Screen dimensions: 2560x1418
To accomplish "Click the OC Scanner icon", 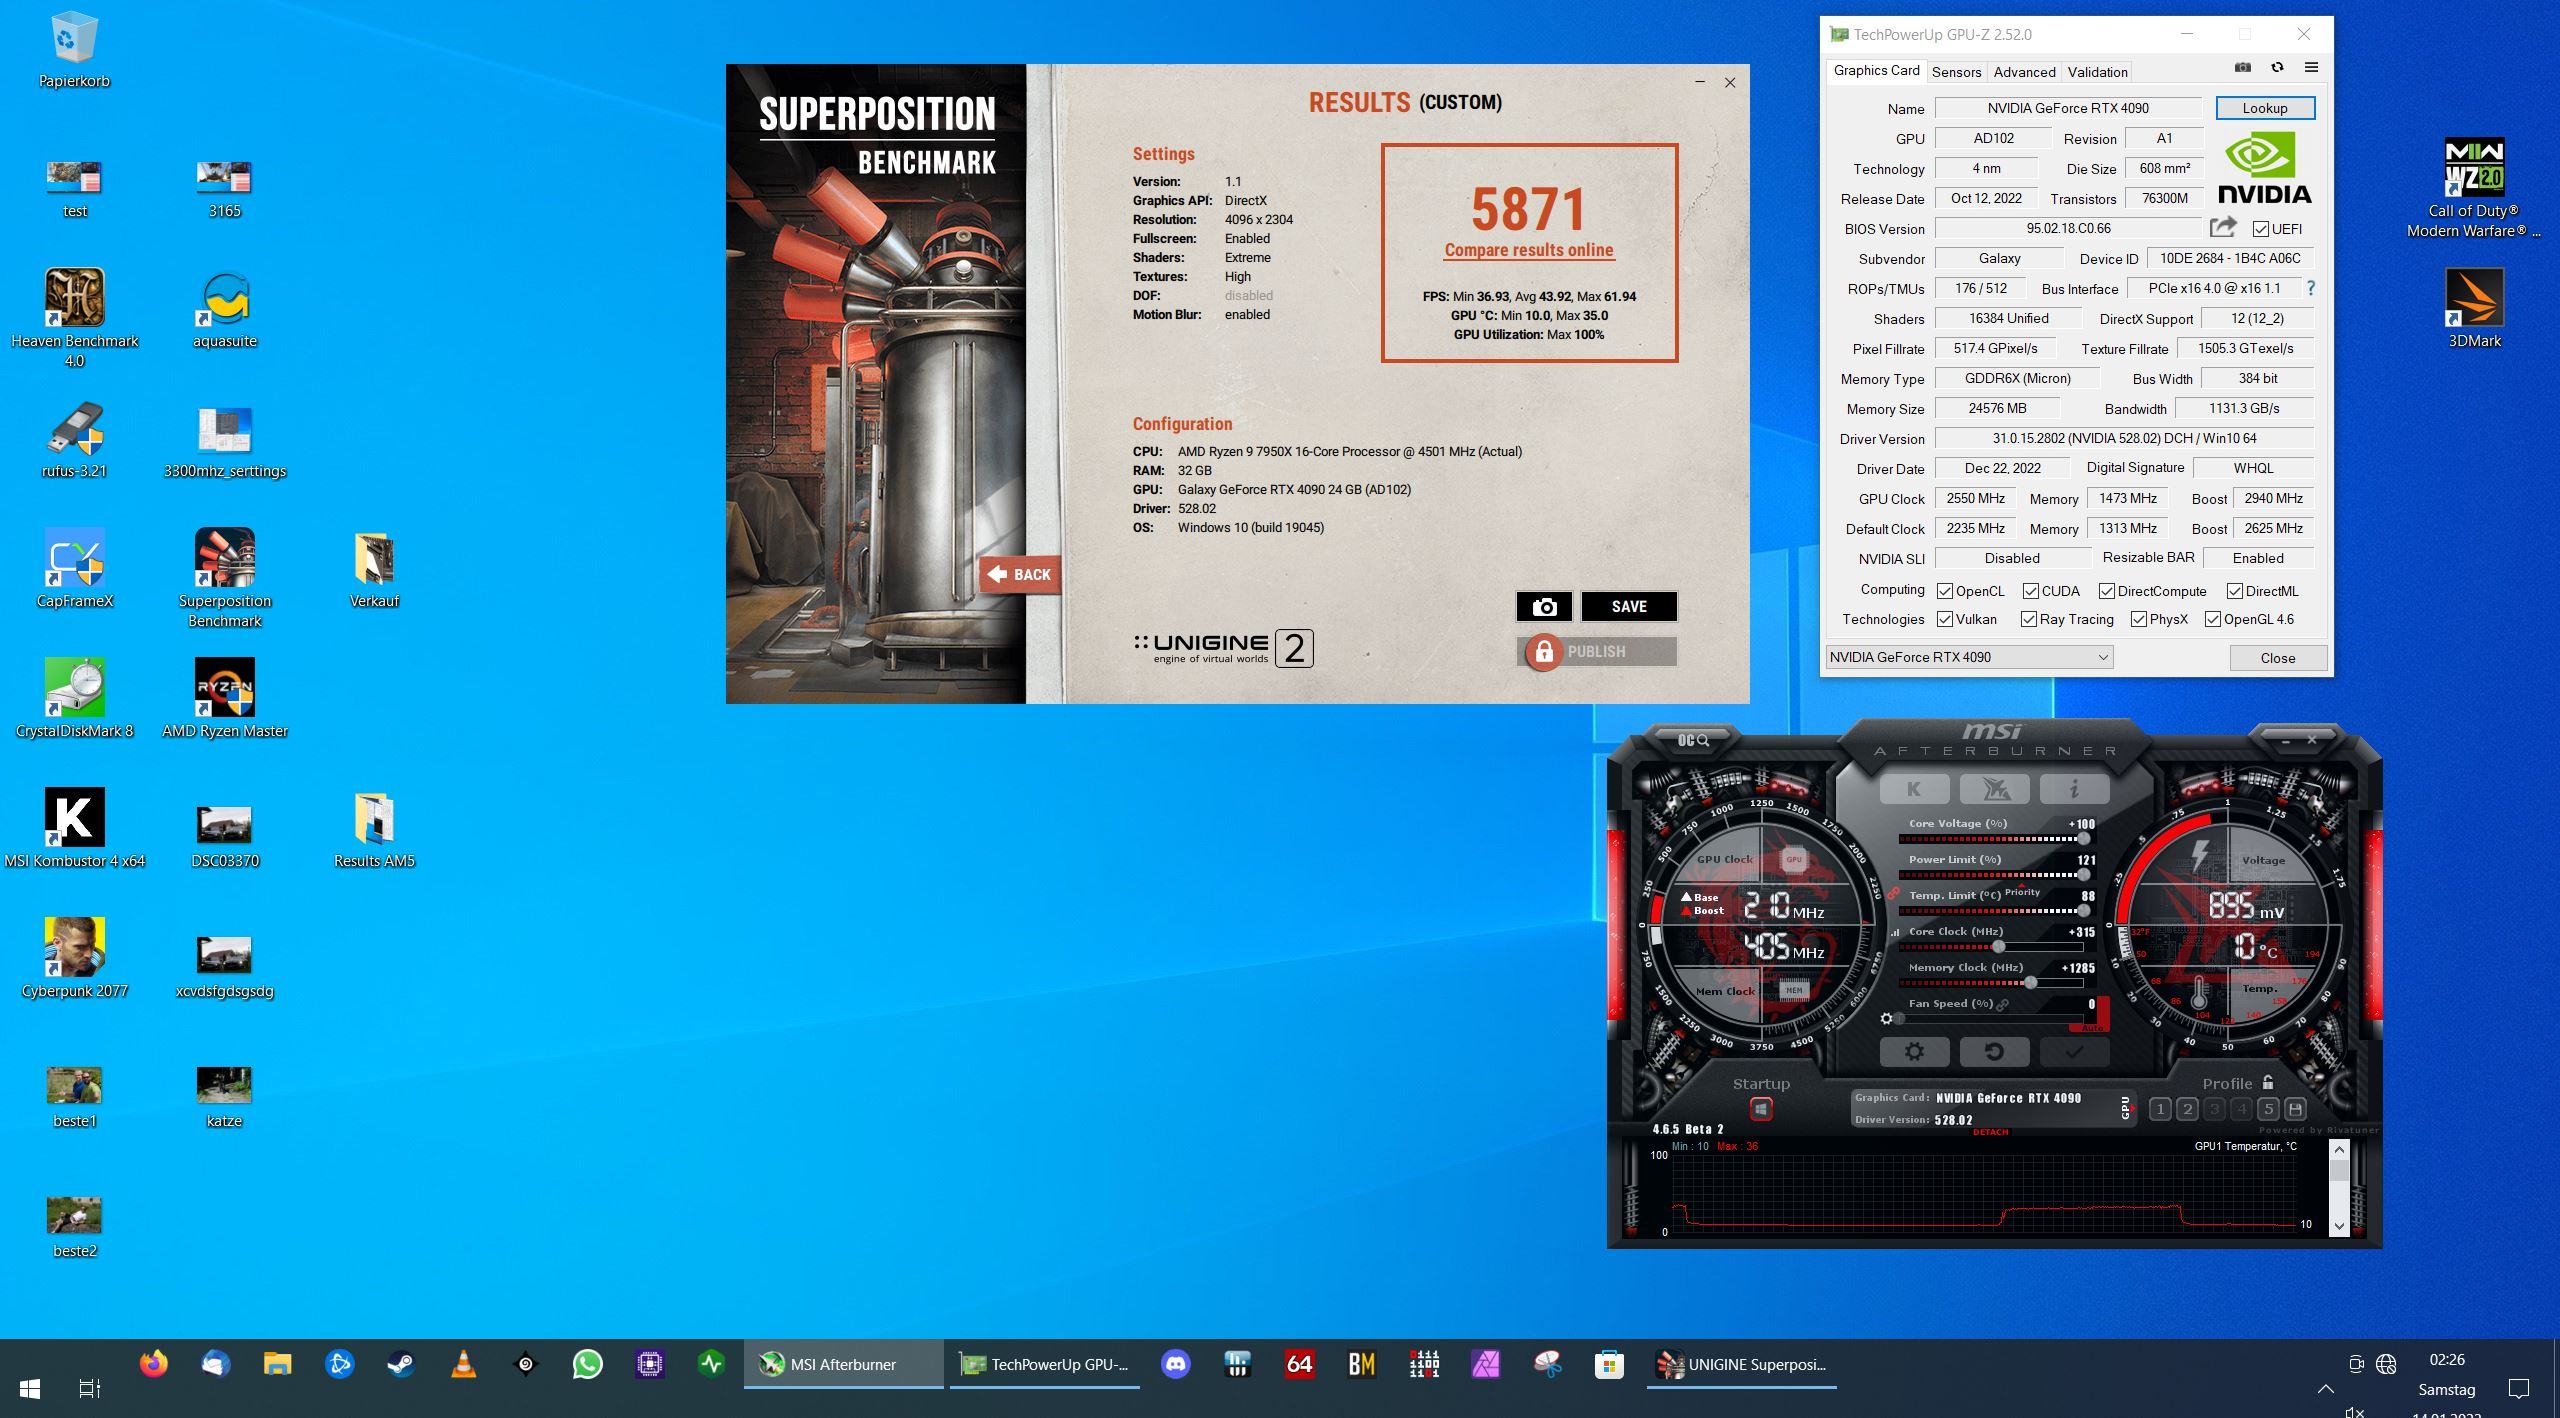I will coord(1694,740).
